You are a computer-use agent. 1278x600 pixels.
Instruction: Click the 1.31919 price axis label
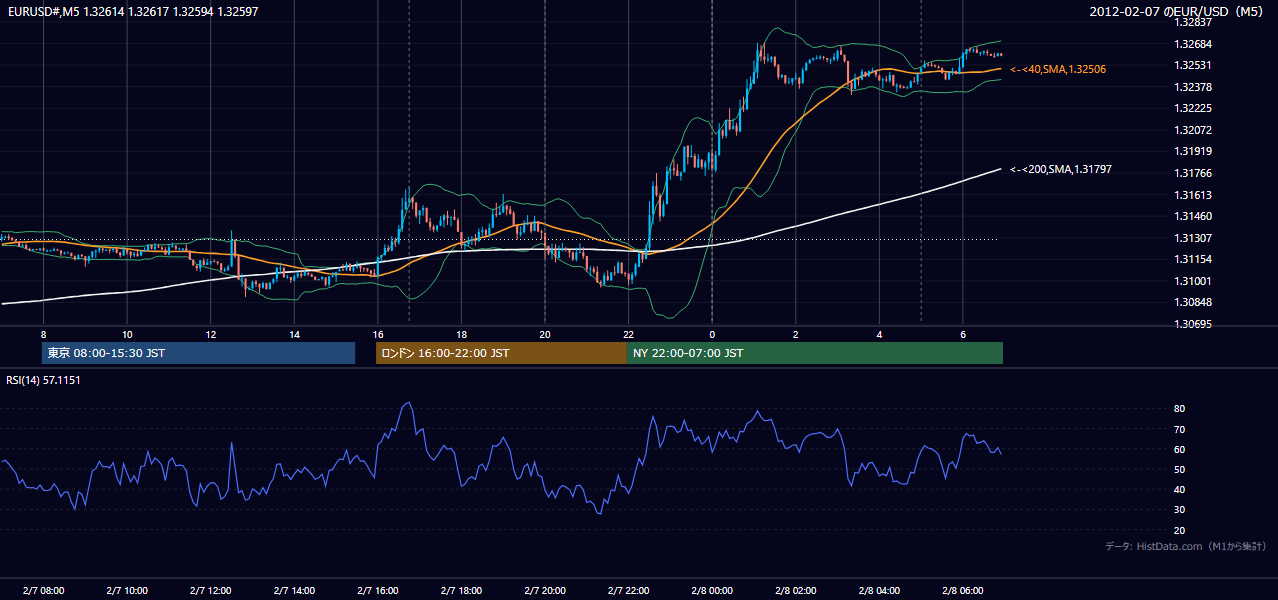pos(1195,152)
